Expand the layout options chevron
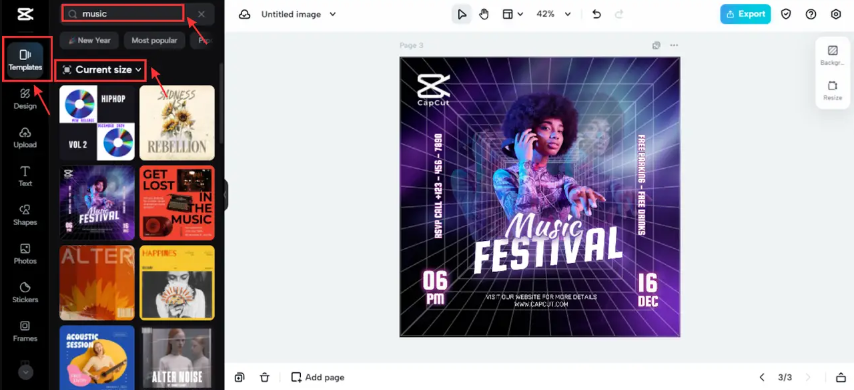This screenshot has height=390, width=854. 520,14
